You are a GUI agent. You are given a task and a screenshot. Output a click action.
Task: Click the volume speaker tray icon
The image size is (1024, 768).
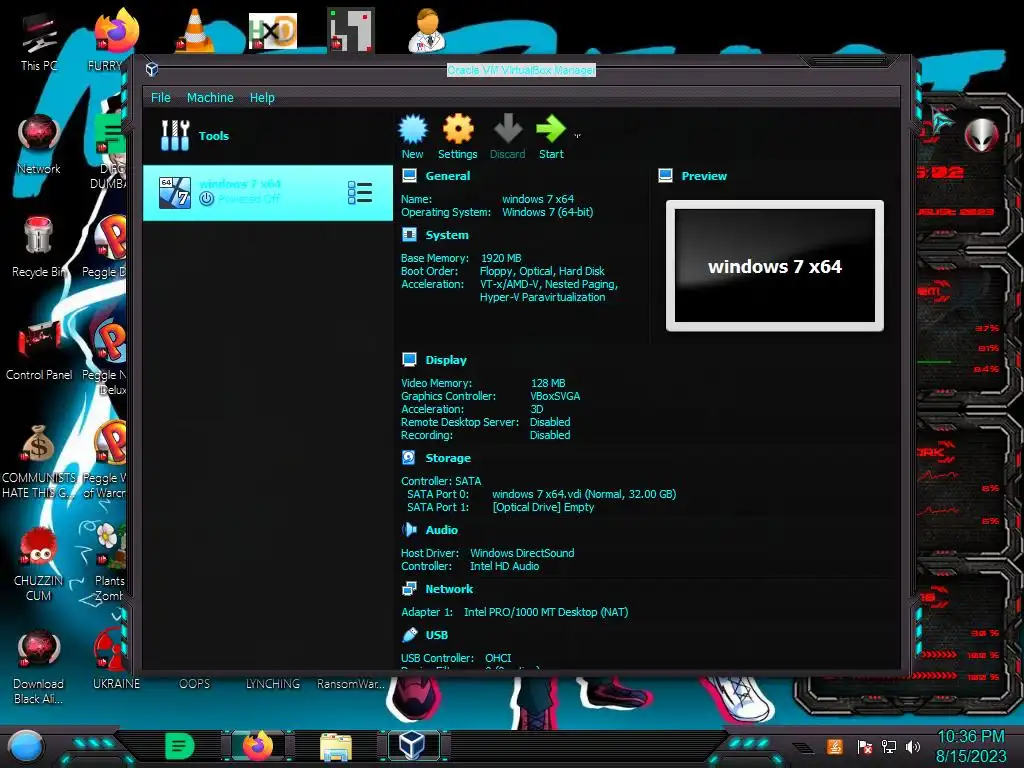click(912, 746)
